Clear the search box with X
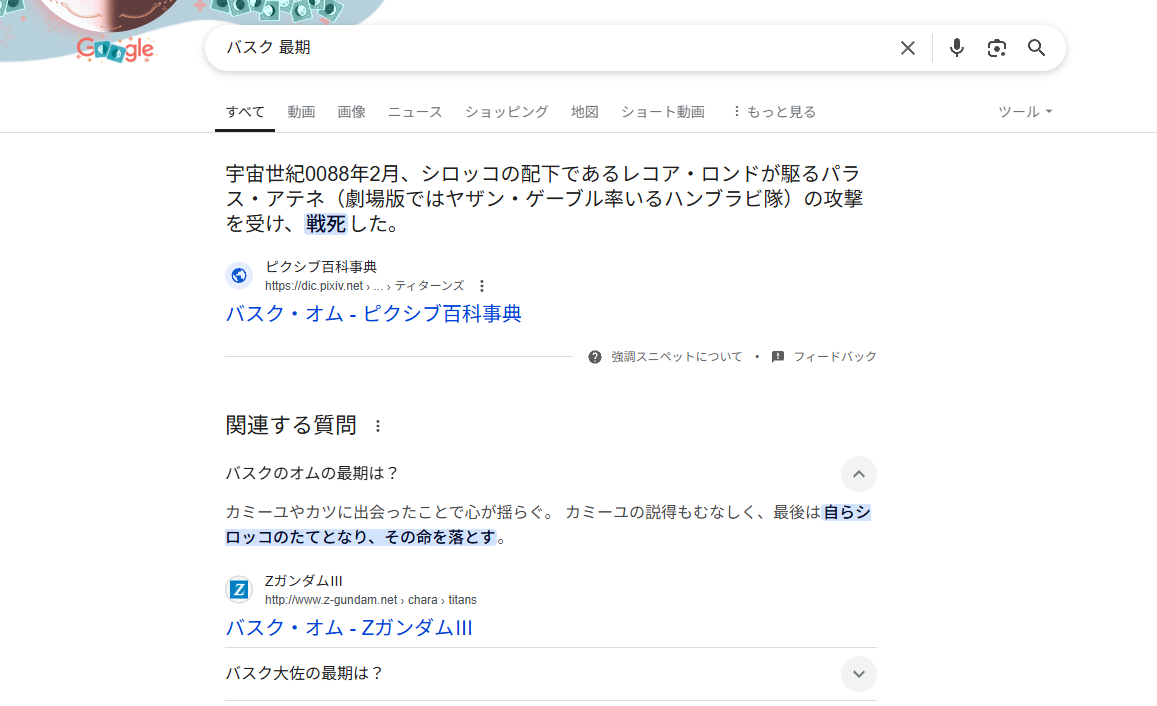Viewport: 1157px width, 706px height. 908,48
